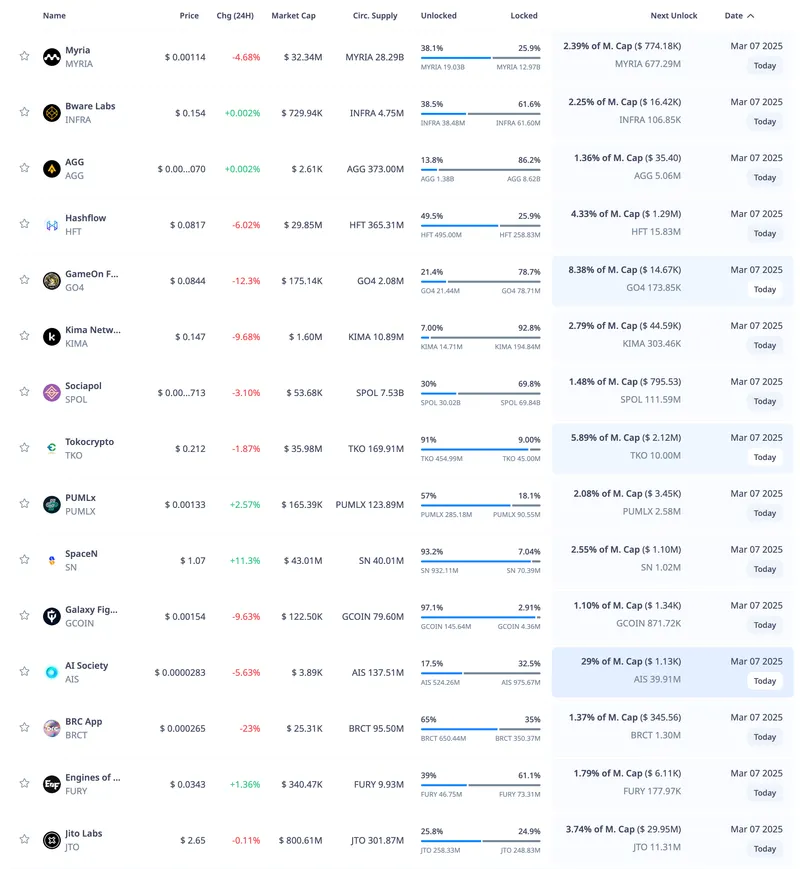Viewport: 800px width, 869px height.
Task: Click the Tokocrypto token logo
Action: coord(52,449)
